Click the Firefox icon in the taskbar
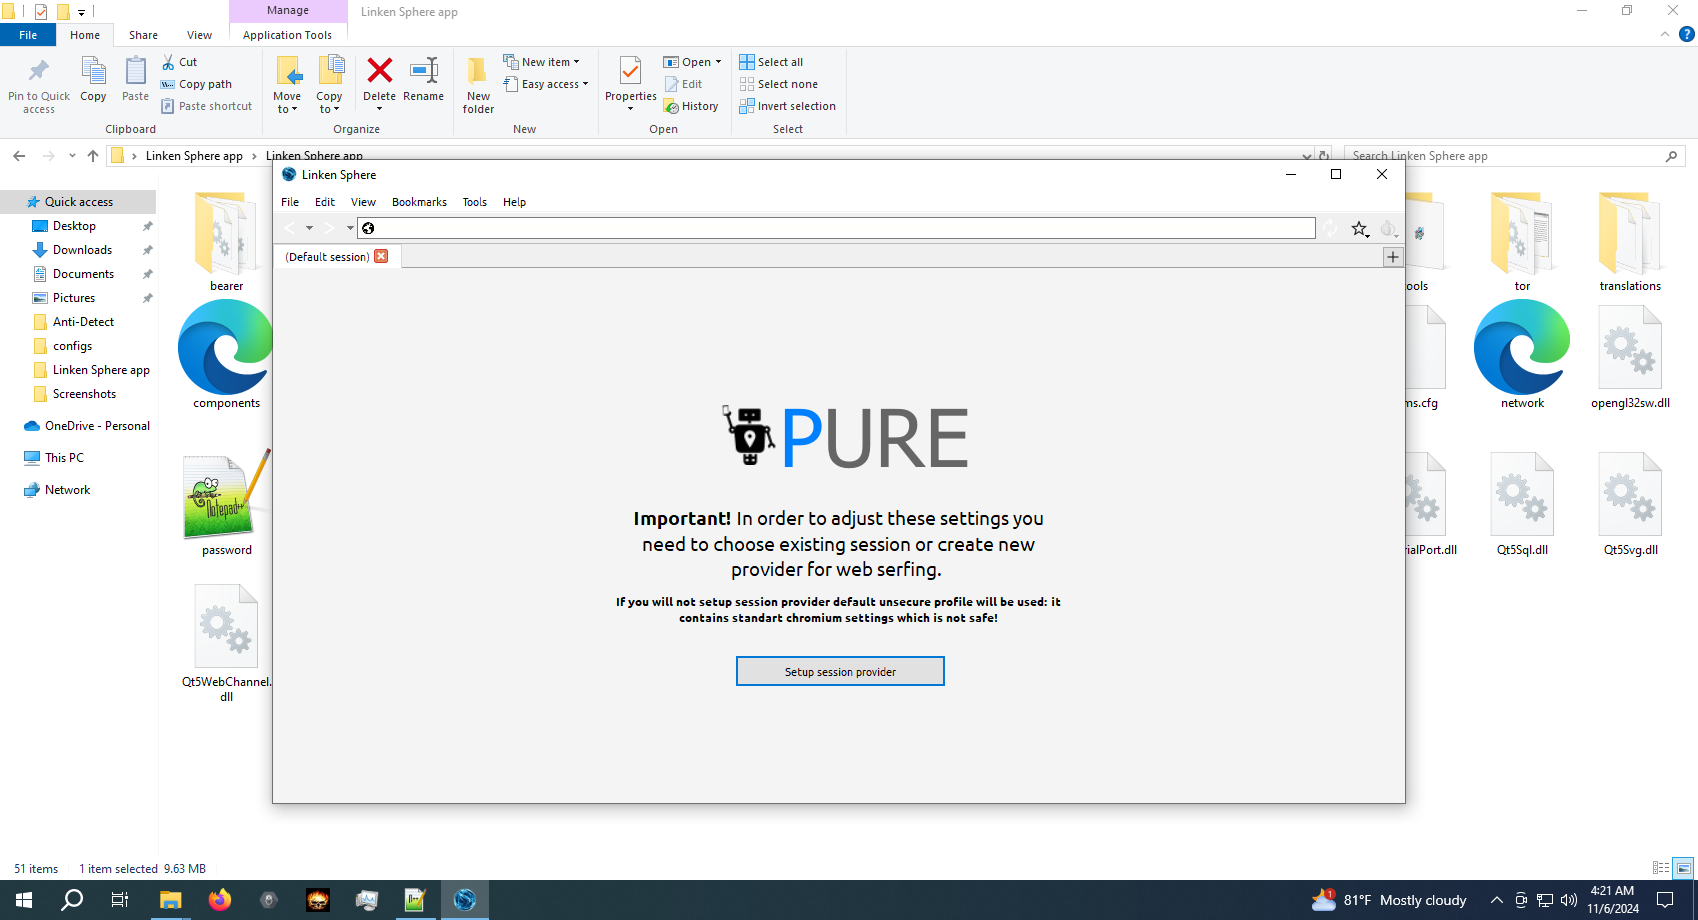 tap(219, 900)
